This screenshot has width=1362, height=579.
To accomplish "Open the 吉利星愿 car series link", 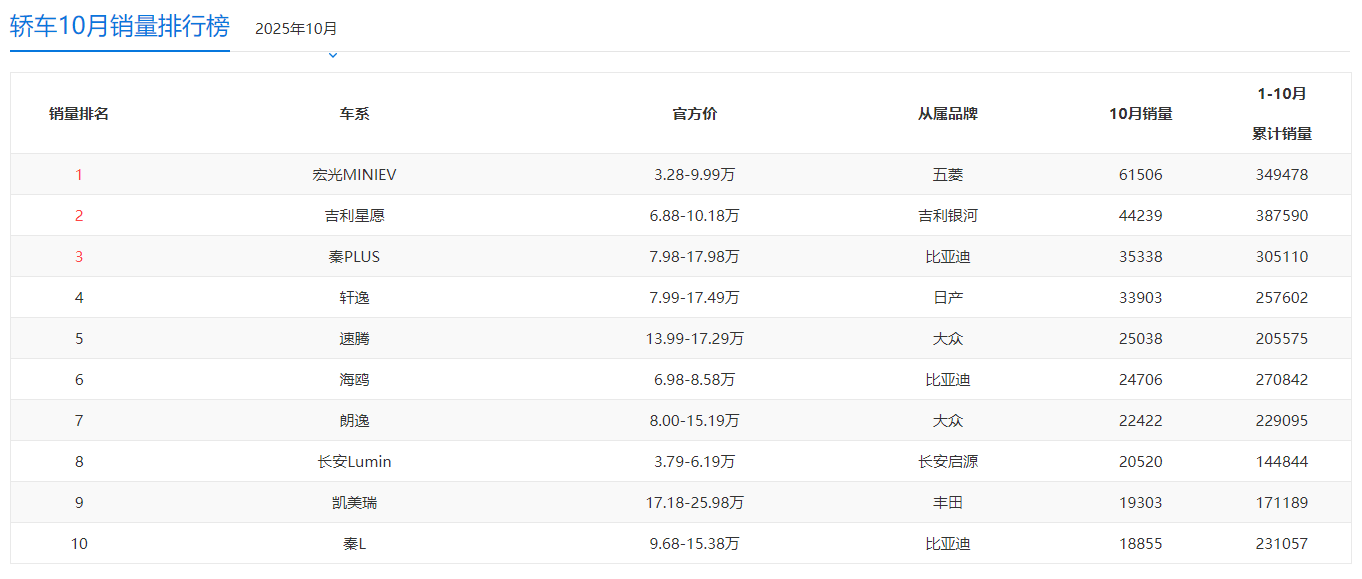I will point(354,216).
